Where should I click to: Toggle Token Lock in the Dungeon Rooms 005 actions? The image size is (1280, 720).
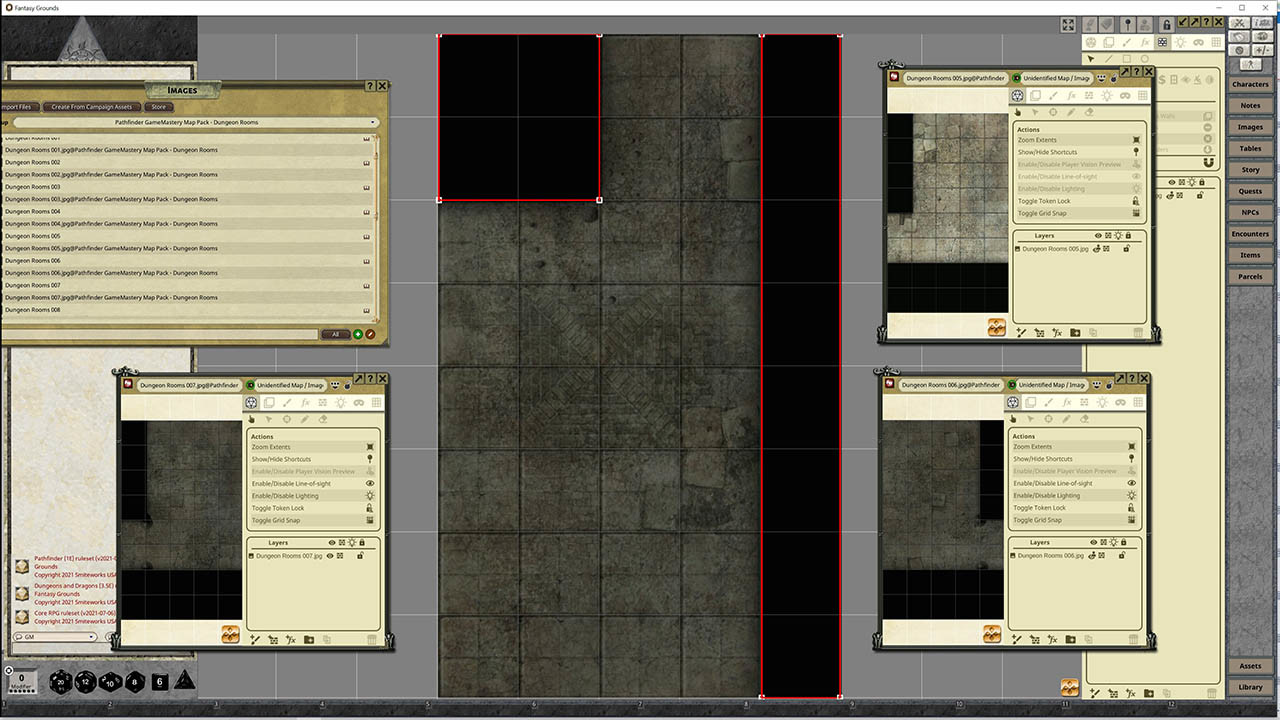click(x=1047, y=200)
